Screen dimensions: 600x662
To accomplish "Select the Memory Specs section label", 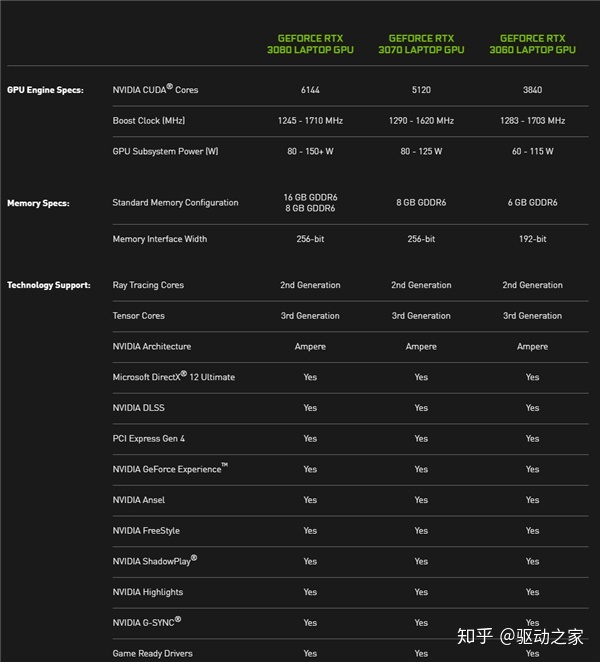I will coord(38,203).
